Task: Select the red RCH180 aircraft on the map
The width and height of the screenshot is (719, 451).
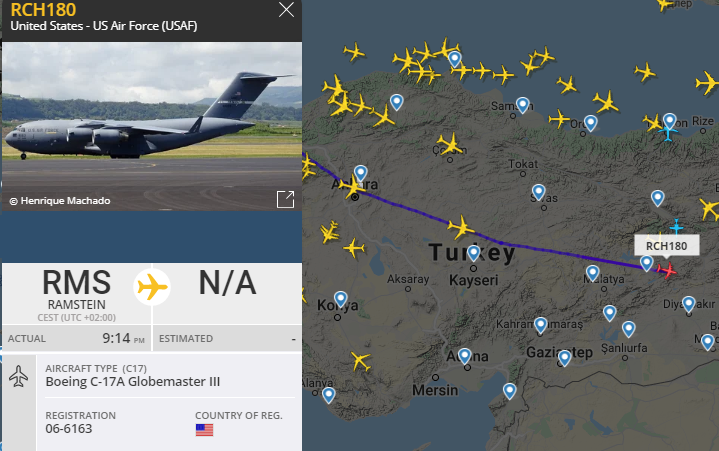Action: pyautogui.click(x=667, y=270)
